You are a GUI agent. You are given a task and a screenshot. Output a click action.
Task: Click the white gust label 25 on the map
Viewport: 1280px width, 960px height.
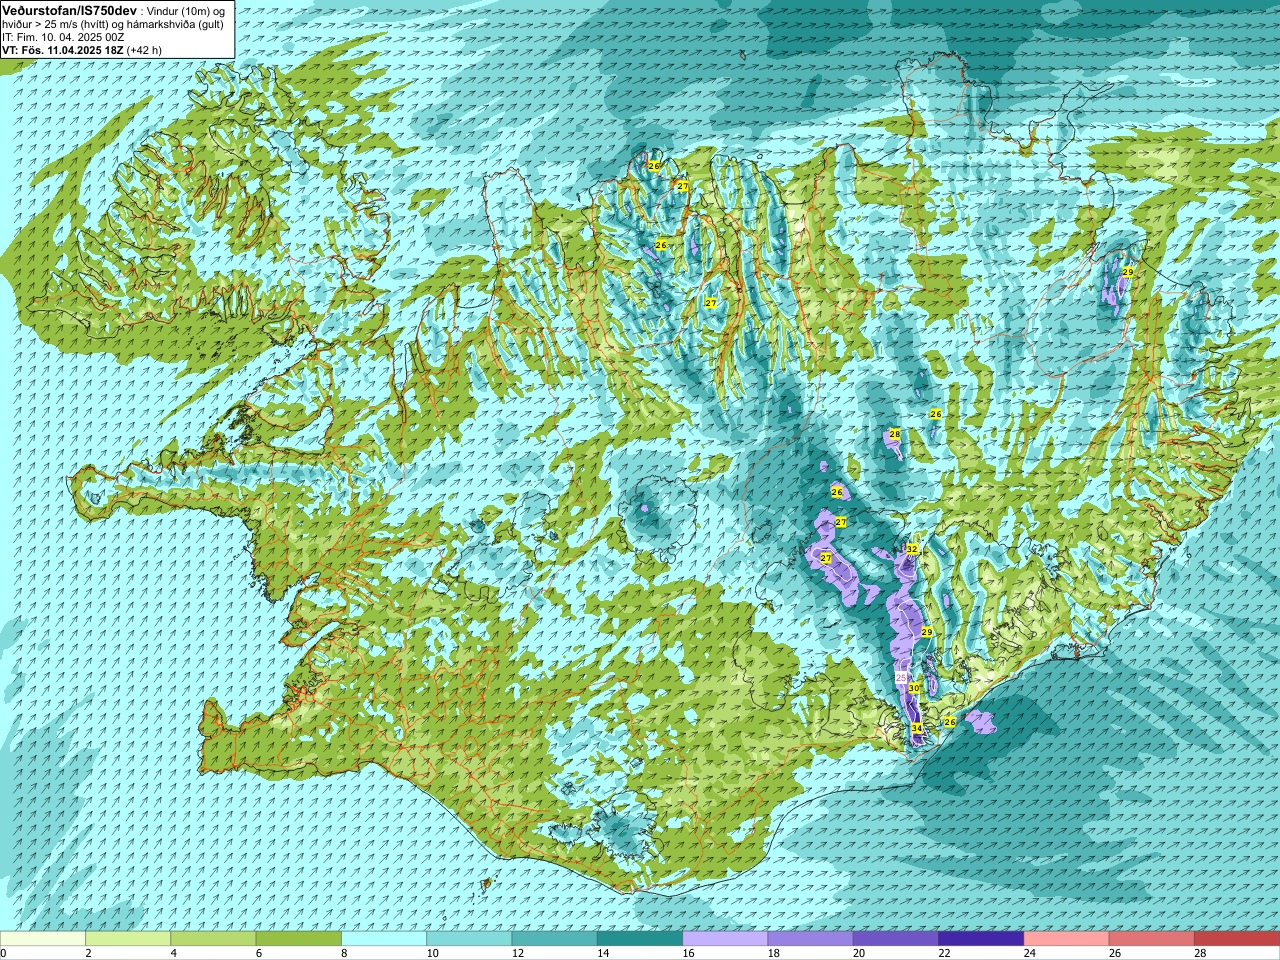(900, 678)
